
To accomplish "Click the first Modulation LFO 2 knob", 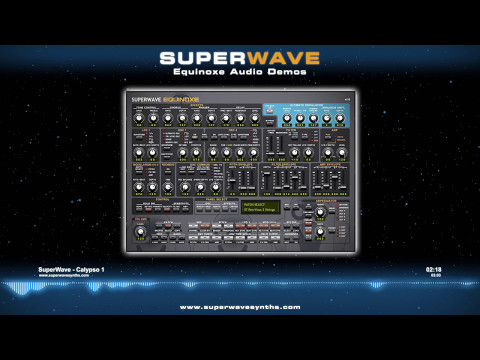I will tap(139, 187).
